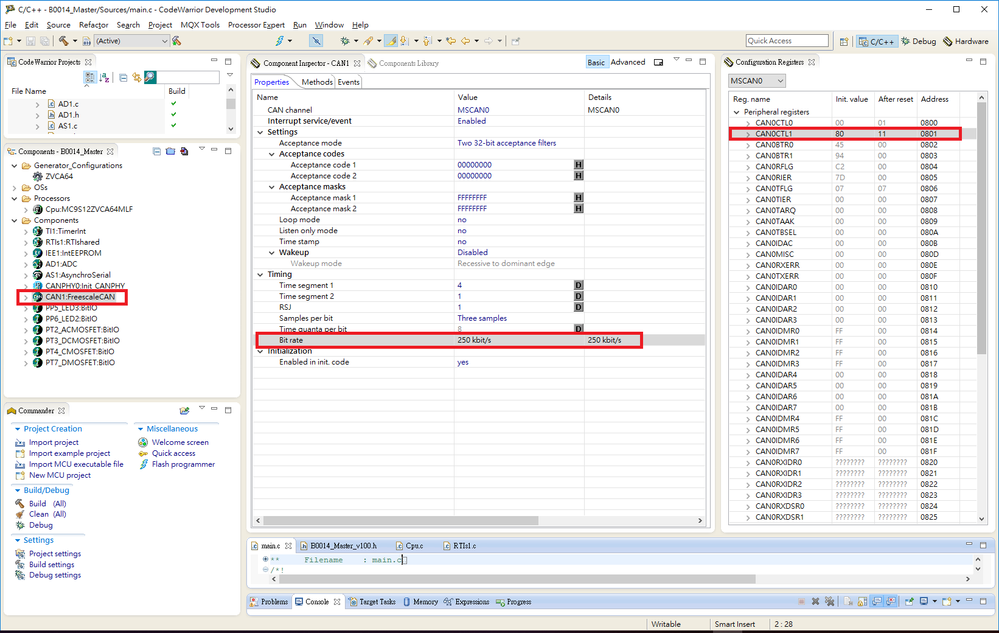Click the Display Selected Console icon
The height and width of the screenshot is (633, 999).
(924, 602)
